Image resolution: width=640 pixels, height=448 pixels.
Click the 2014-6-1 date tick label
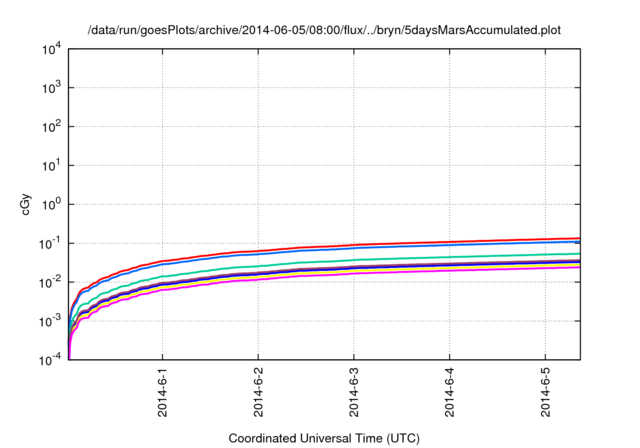162,392
